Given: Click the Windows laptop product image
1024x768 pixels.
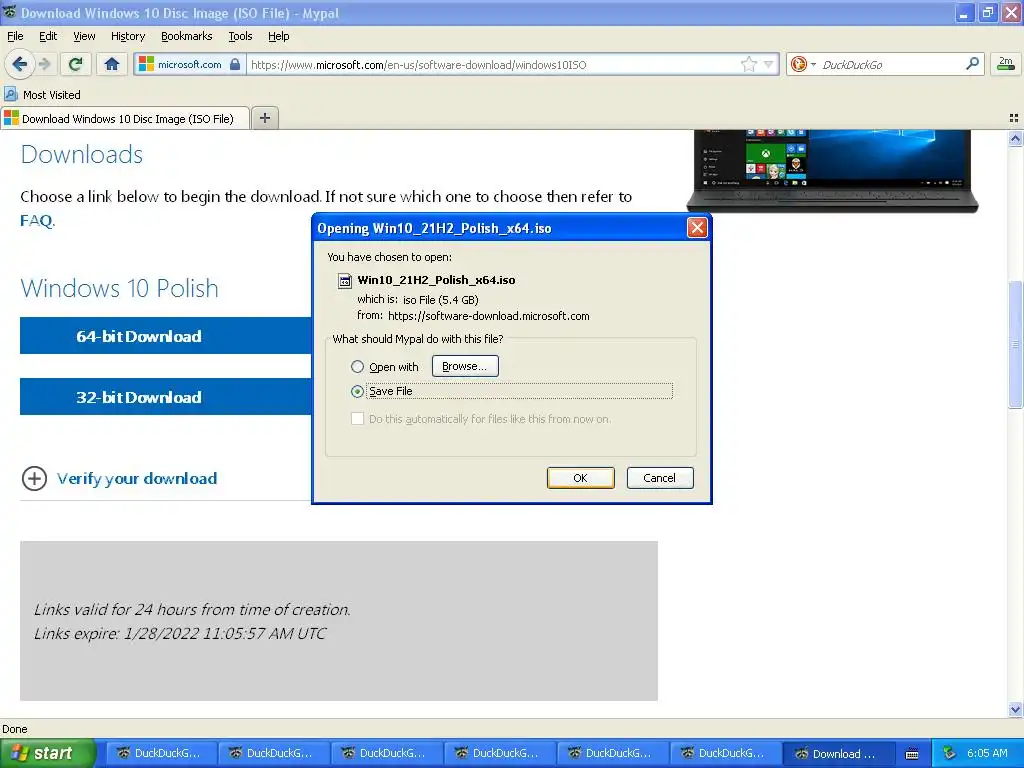Looking at the screenshot, I should [x=833, y=171].
